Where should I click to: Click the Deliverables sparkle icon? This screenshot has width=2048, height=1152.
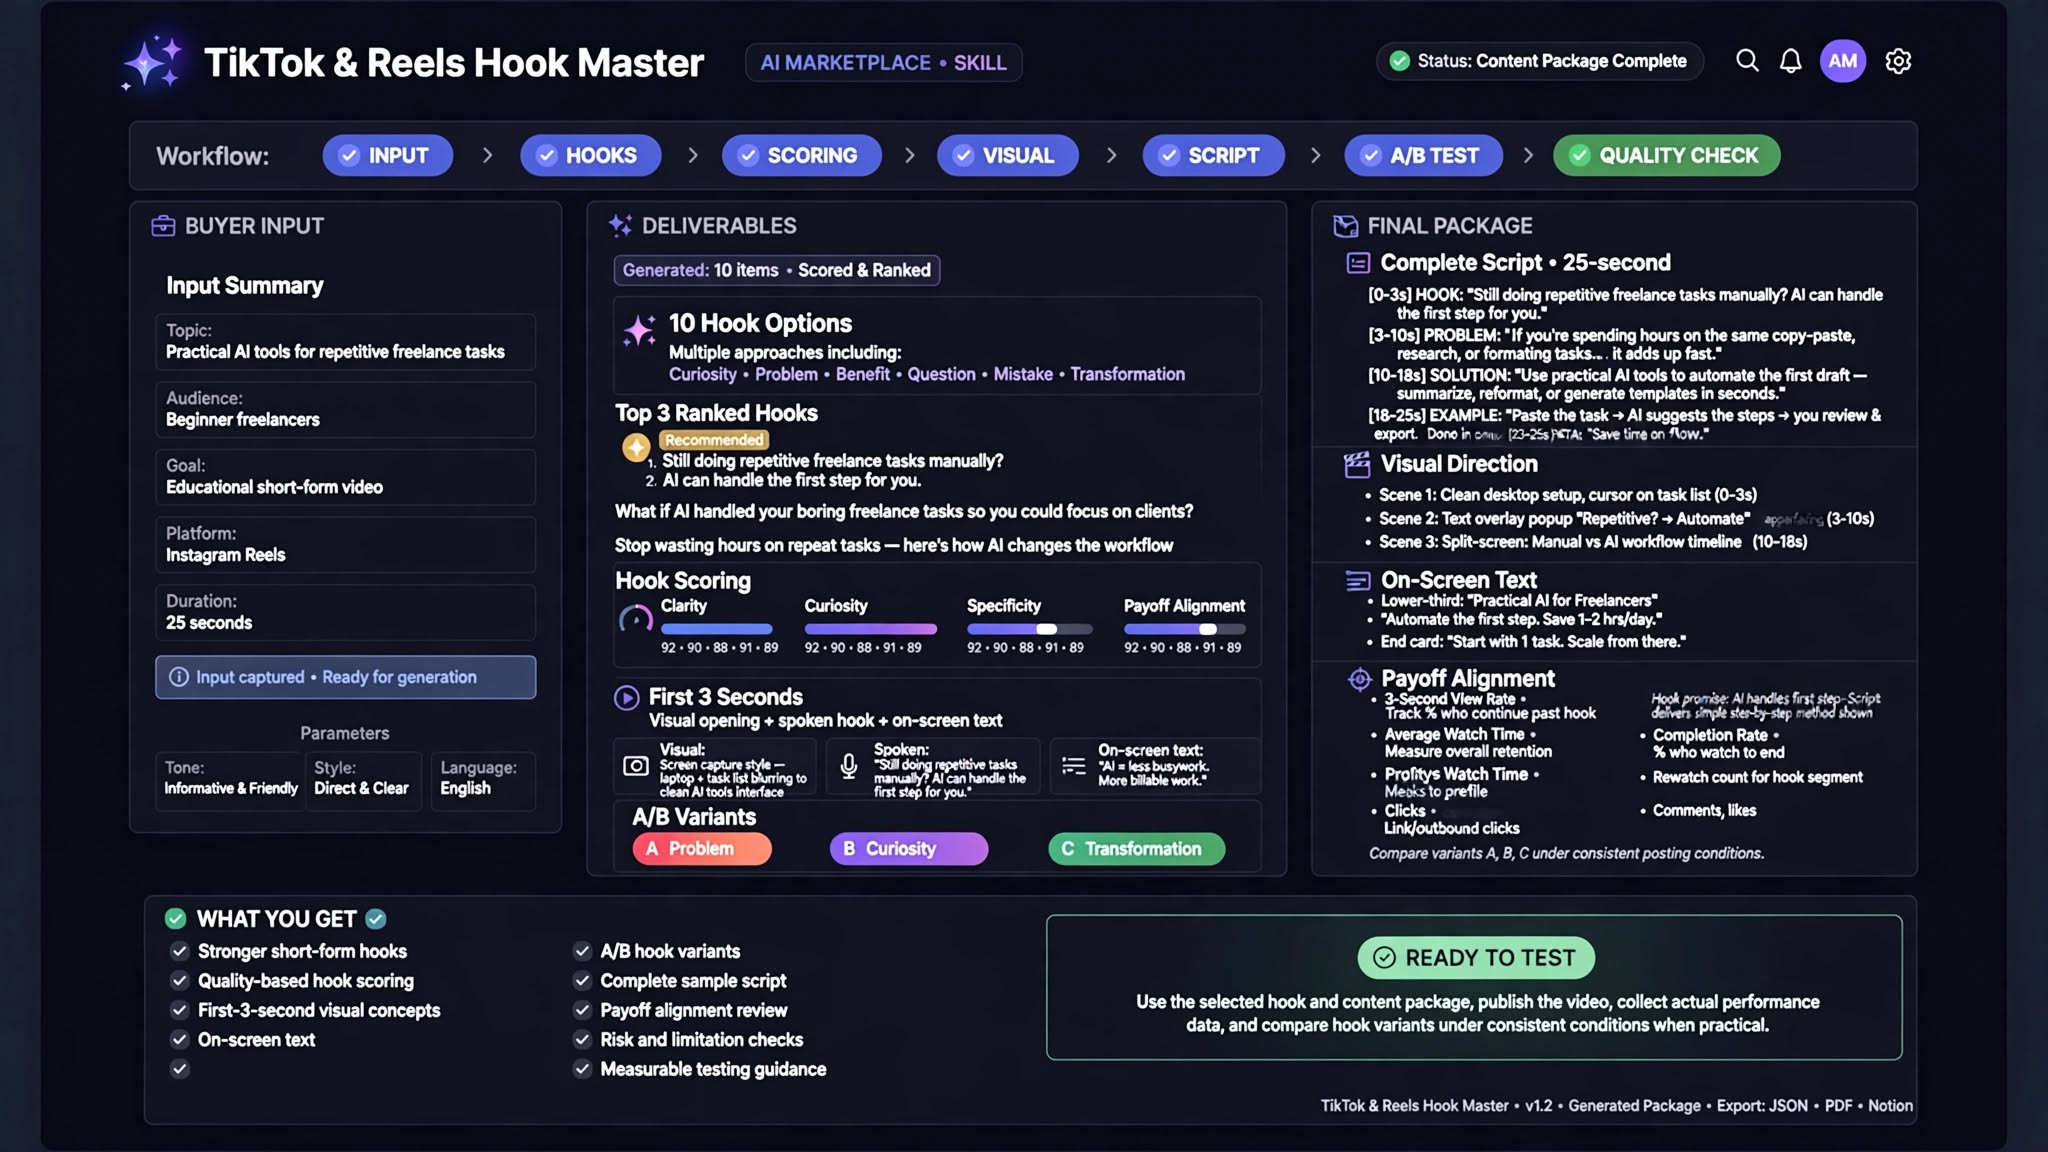[620, 226]
